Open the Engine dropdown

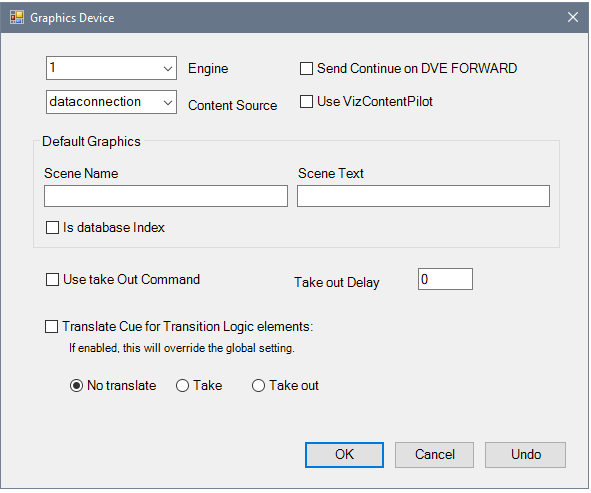pos(111,68)
